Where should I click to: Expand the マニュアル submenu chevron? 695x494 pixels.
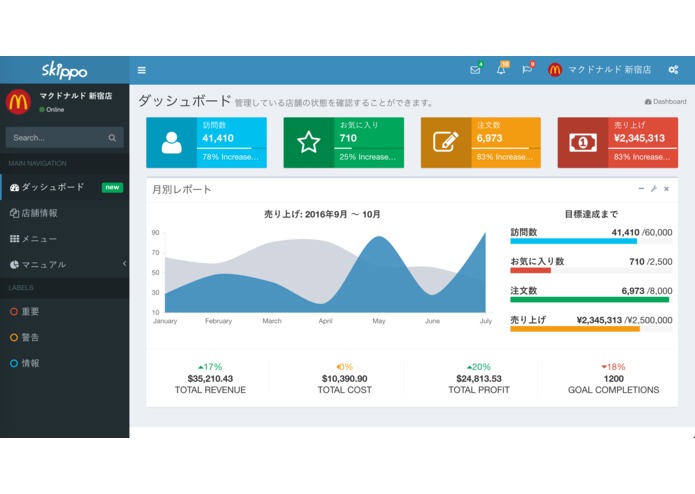point(124,264)
